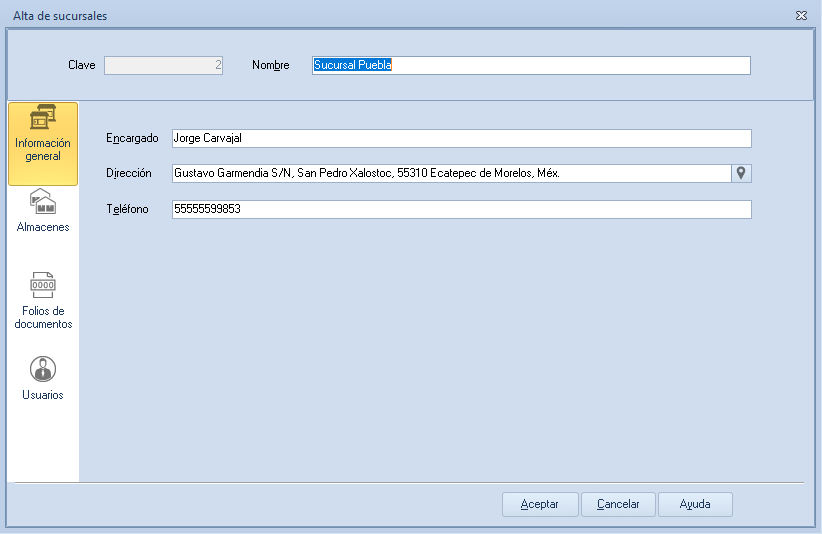Go to the Usuarios person icon
Screen dimensions: 822x534
[43, 369]
